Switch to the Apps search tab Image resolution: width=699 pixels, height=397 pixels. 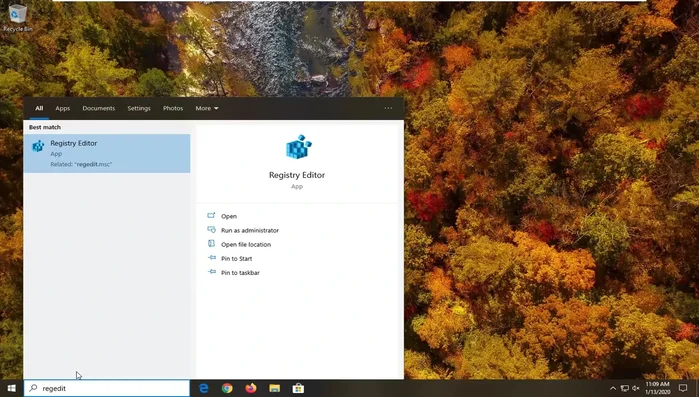tap(62, 108)
